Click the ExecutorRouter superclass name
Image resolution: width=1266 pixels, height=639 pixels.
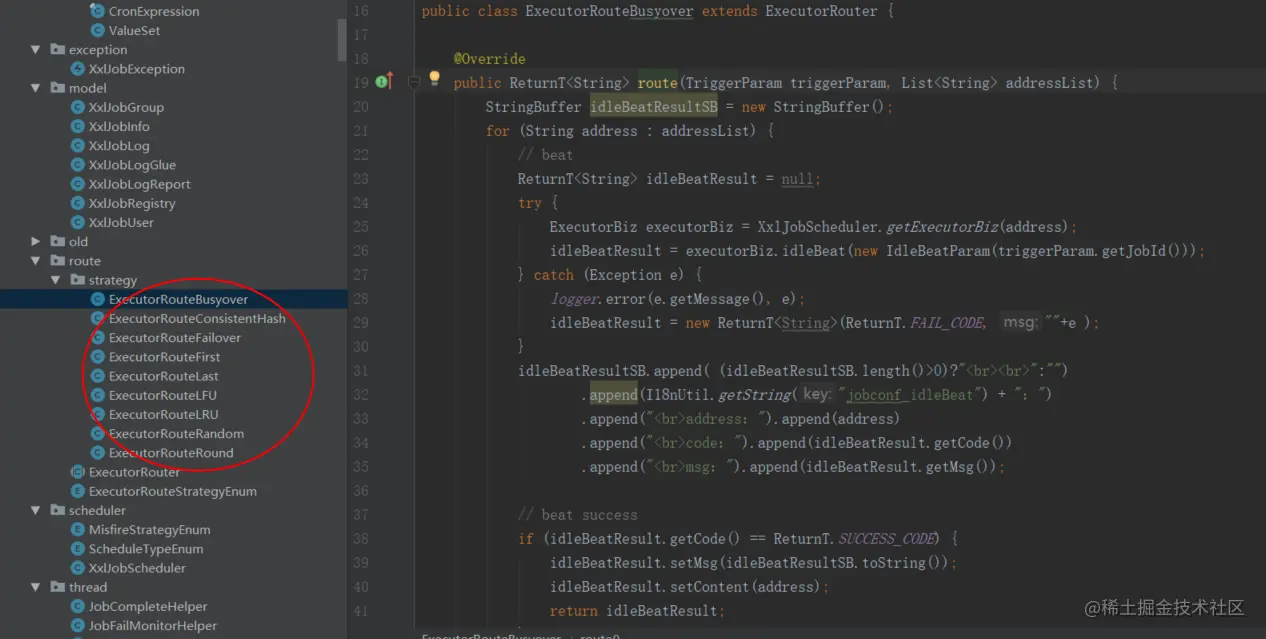click(821, 11)
